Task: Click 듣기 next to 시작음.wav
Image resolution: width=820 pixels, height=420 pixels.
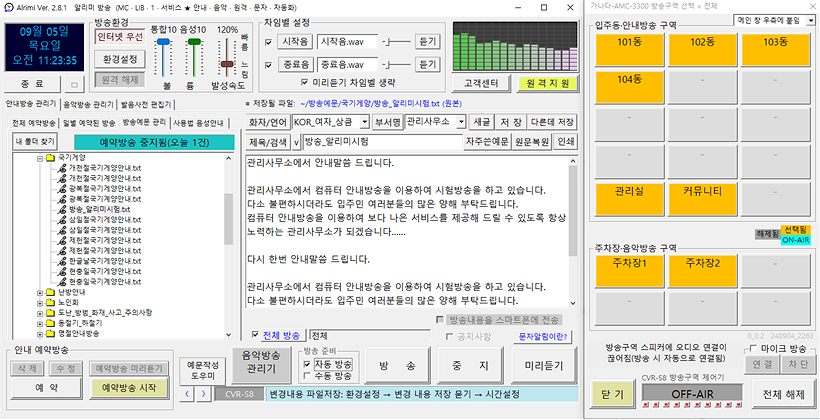Action: pos(427,42)
